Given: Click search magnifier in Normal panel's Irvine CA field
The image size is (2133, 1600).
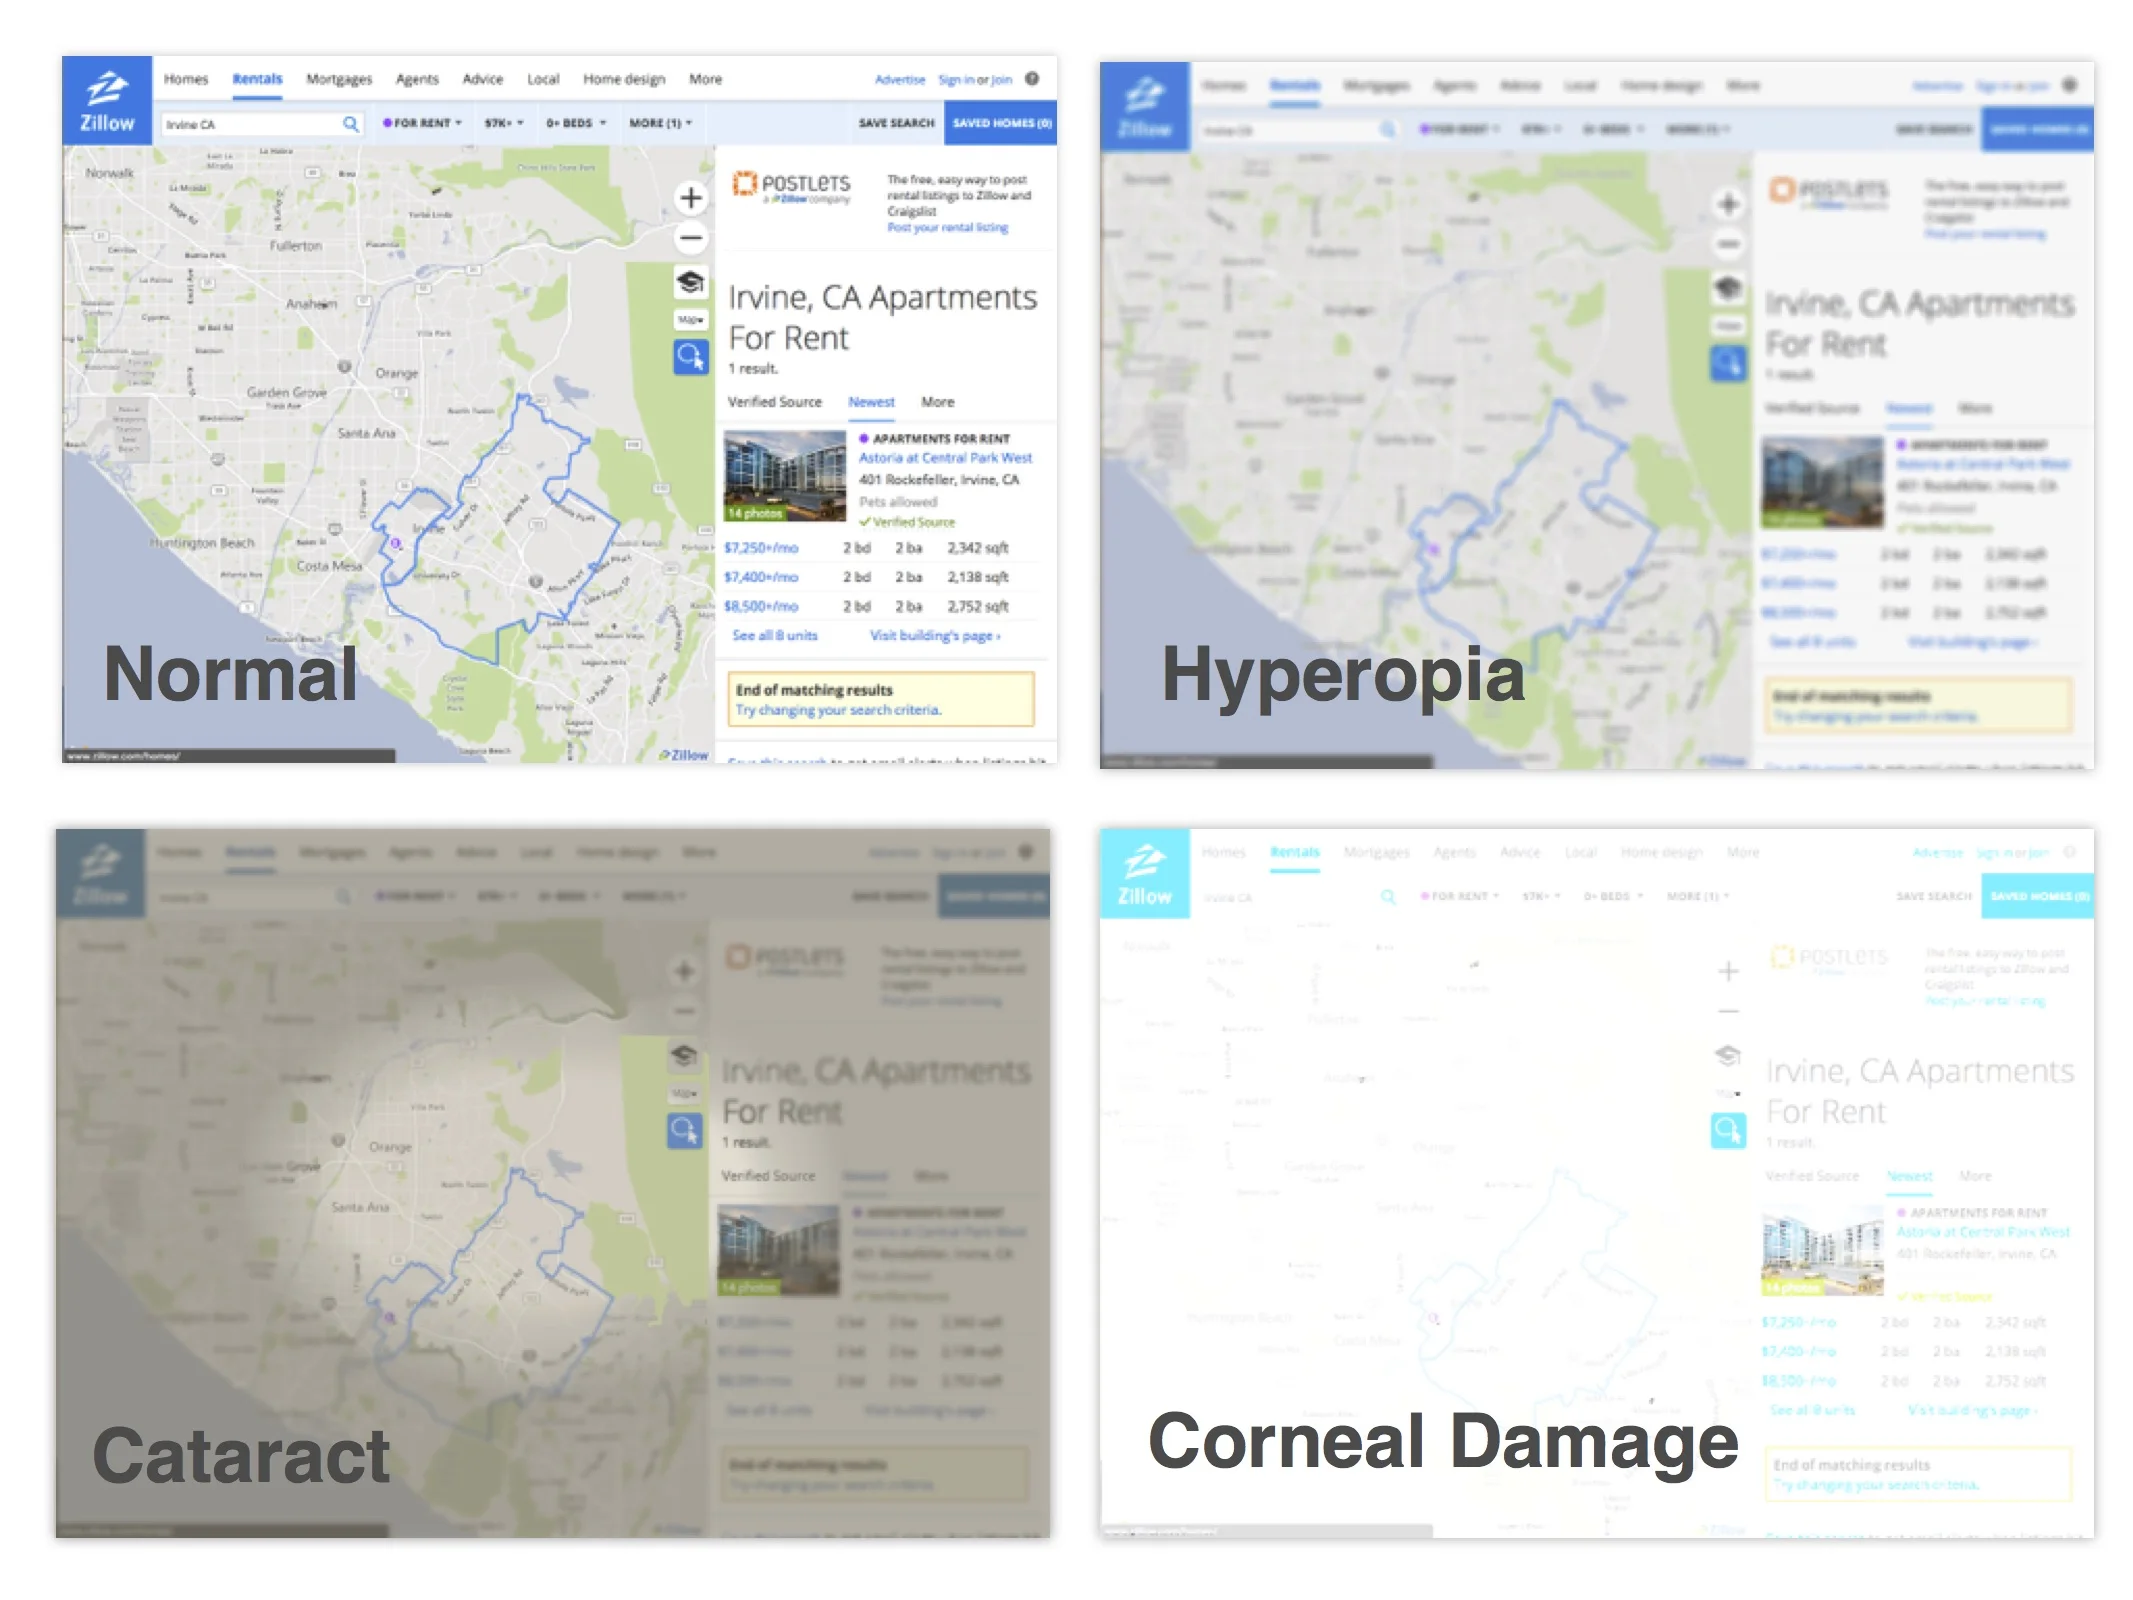Looking at the screenshot, I should (x=350, y=124).
